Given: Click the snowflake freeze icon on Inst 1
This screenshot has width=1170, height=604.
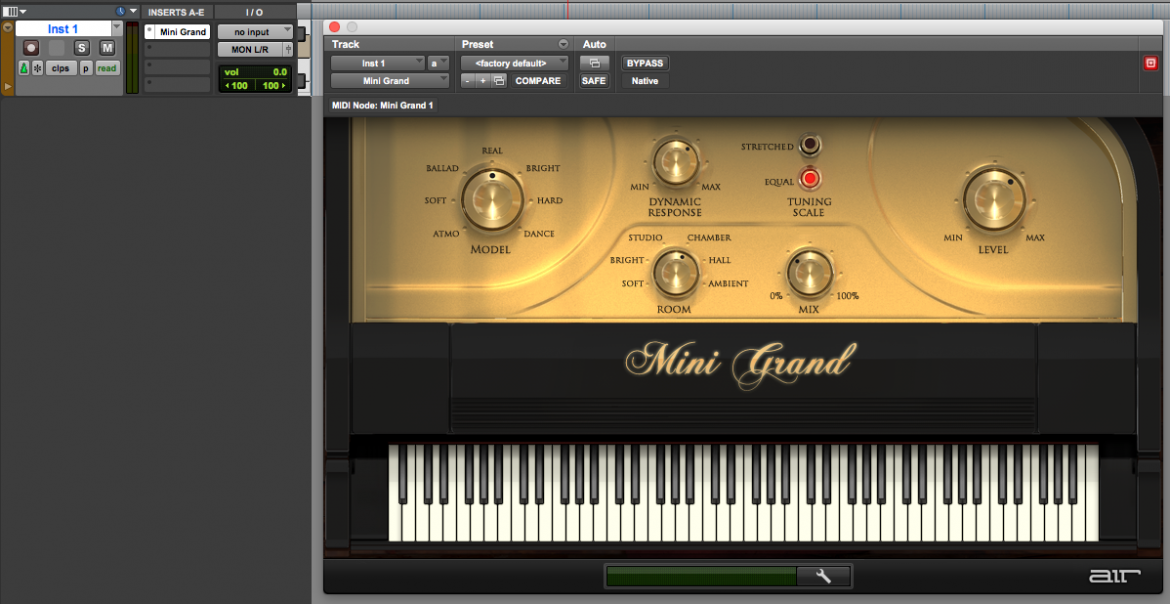Looking at the screenshot, I should pos(37,67).
